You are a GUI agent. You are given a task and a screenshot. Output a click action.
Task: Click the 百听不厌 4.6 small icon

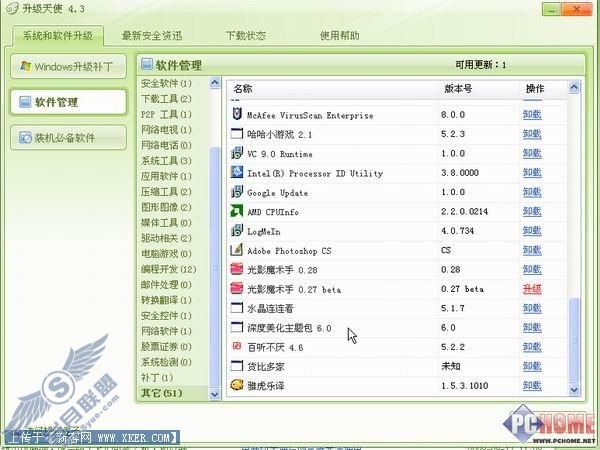[237, 346]
